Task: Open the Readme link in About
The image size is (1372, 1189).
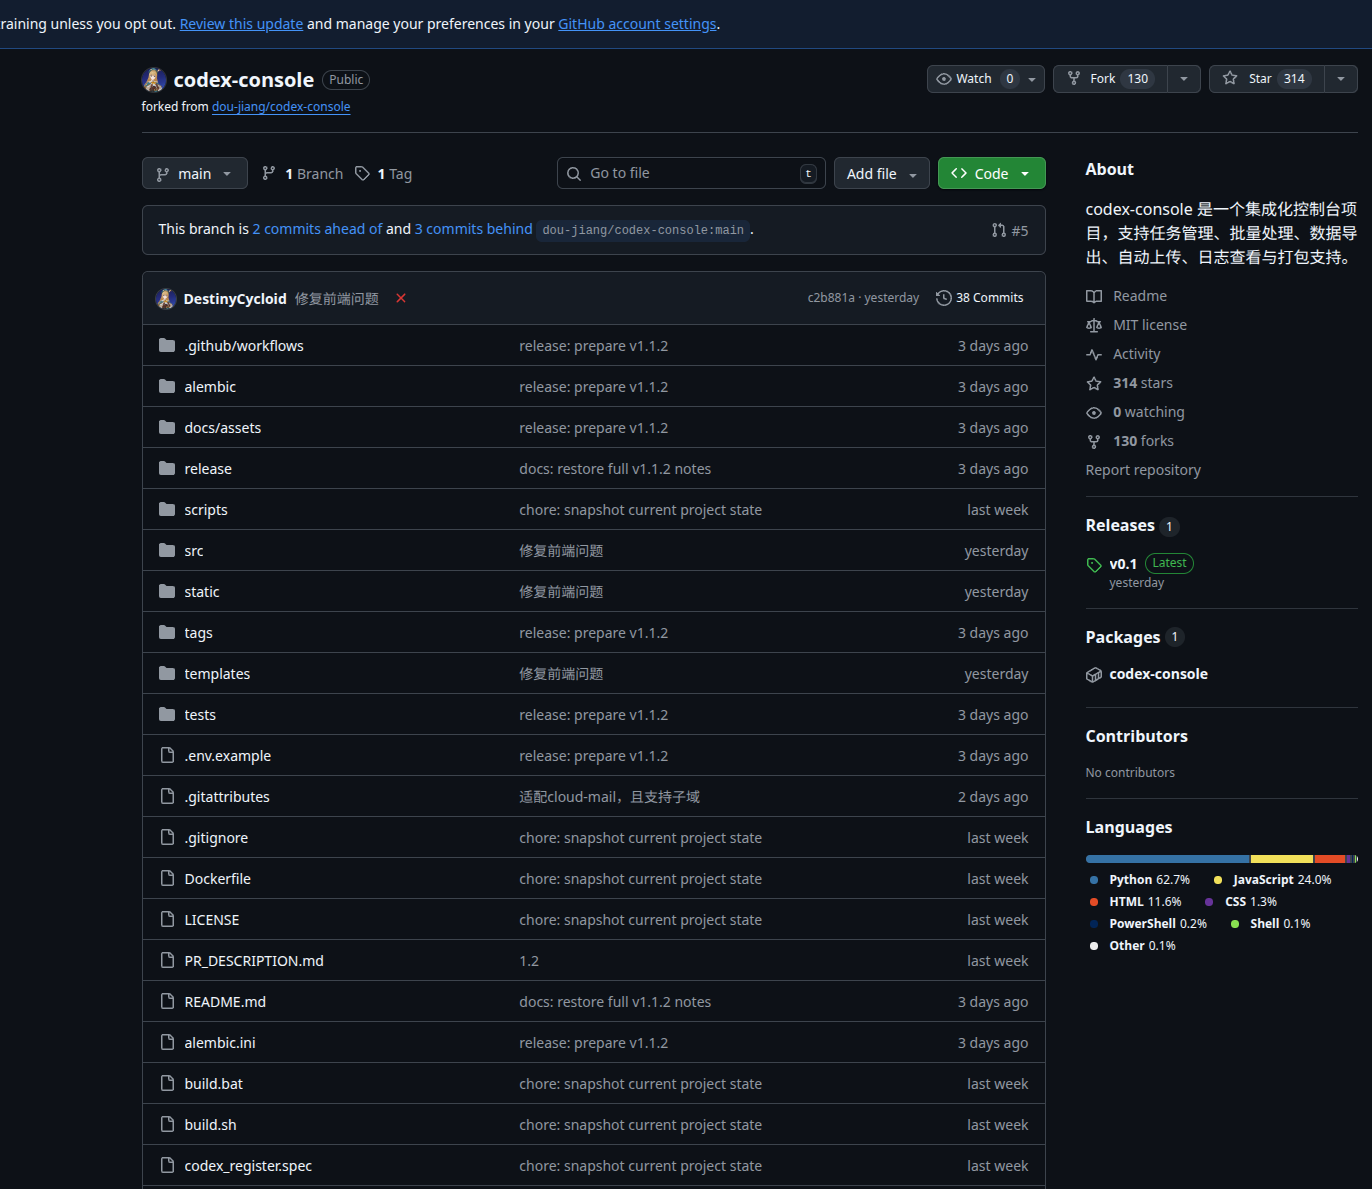Action: 1139,296
